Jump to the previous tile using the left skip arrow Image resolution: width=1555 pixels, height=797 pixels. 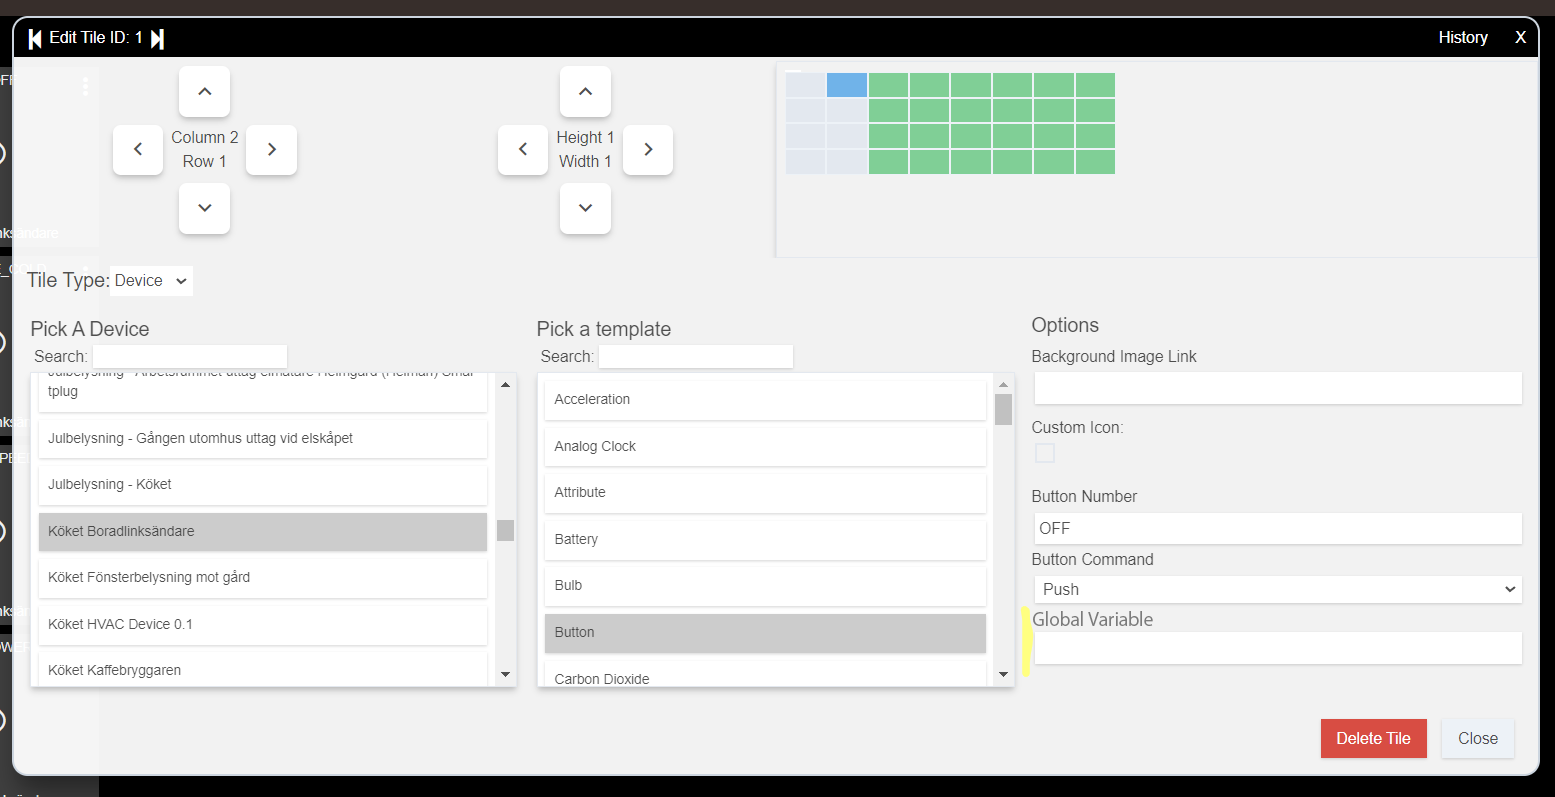(34, 37)
